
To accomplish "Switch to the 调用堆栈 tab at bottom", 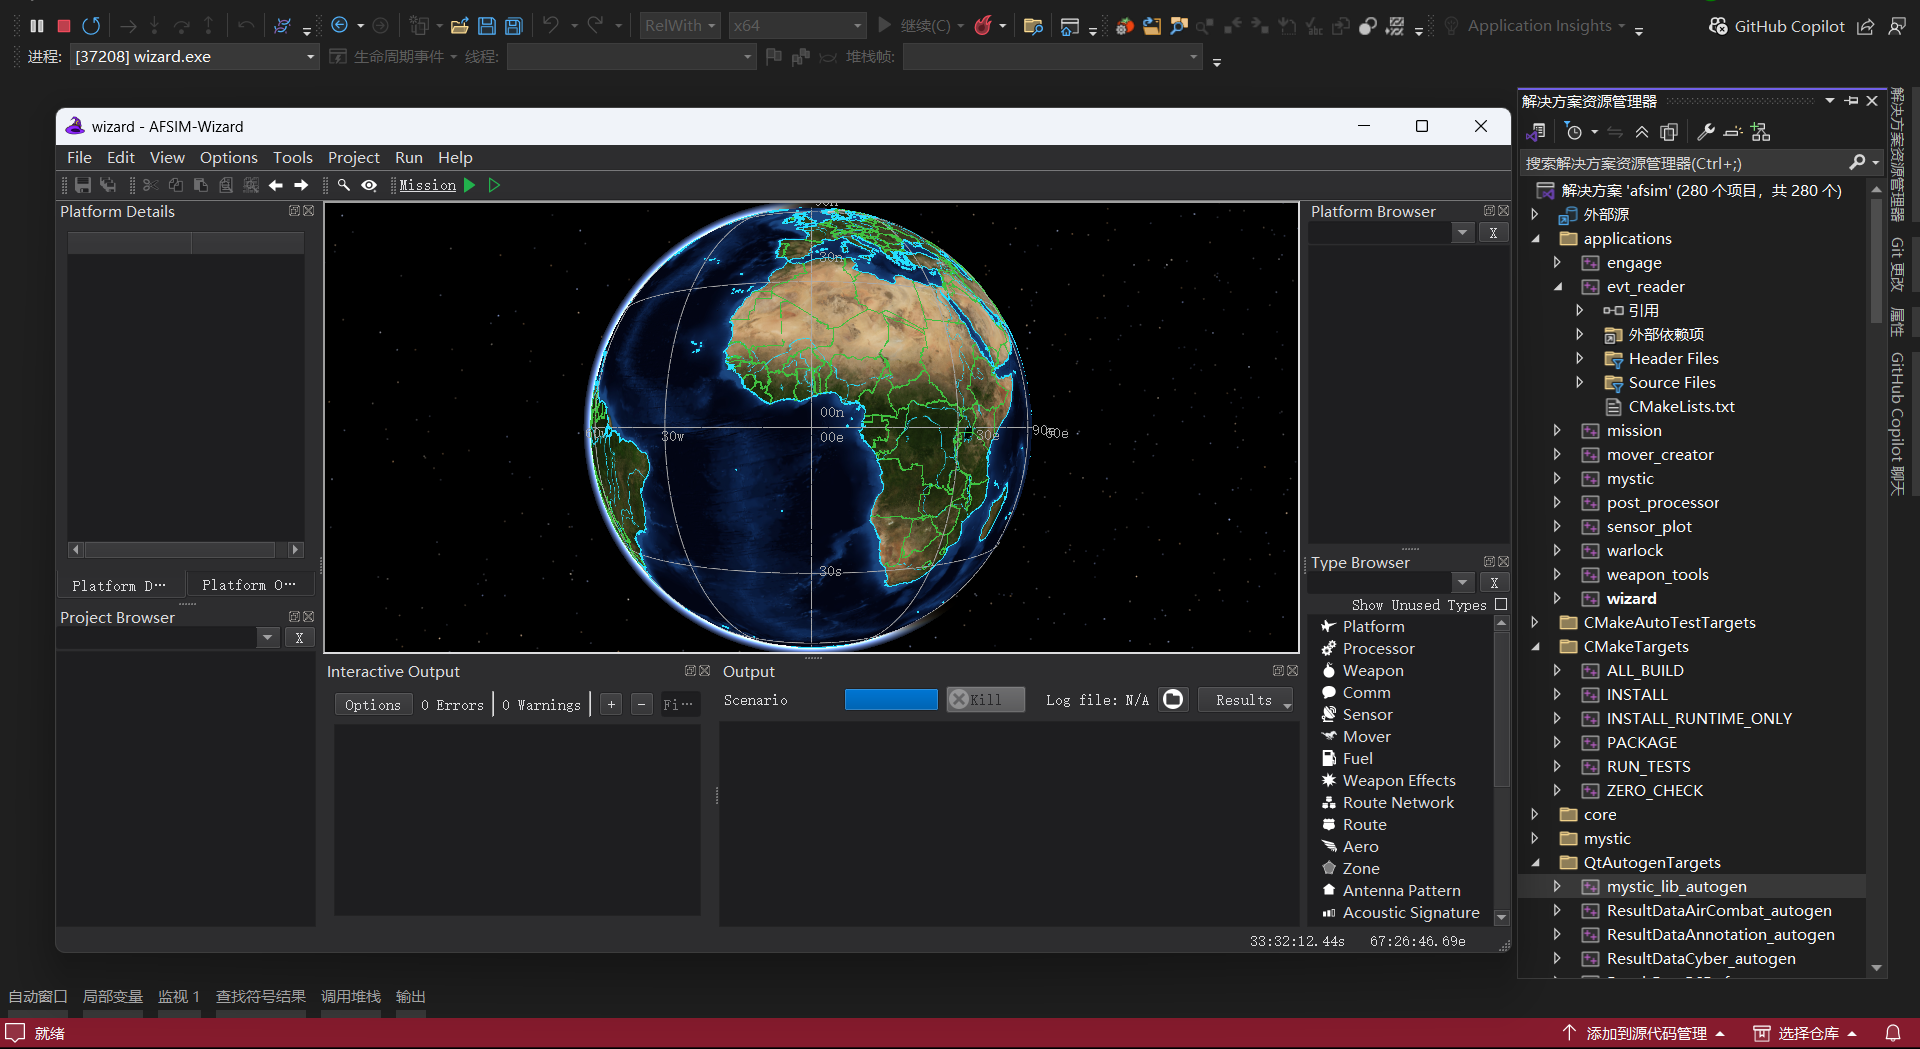I will [350, 996].
